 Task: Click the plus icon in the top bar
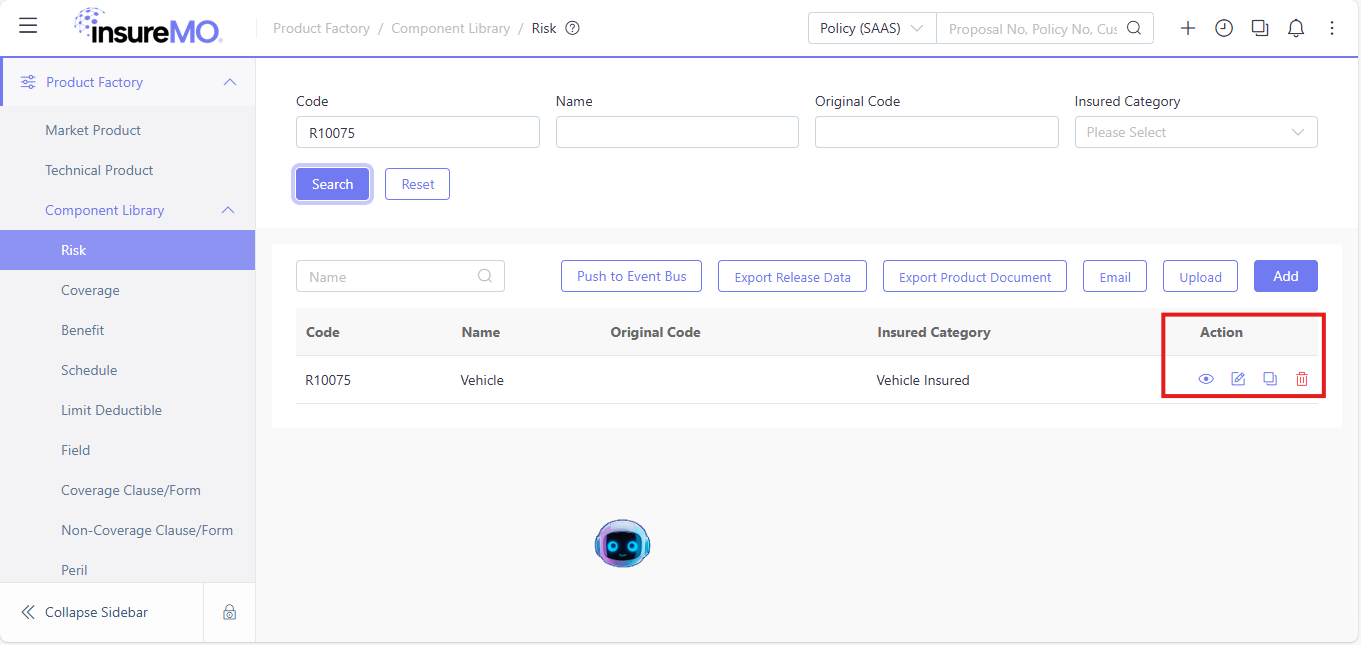[x=1188, y=28]
